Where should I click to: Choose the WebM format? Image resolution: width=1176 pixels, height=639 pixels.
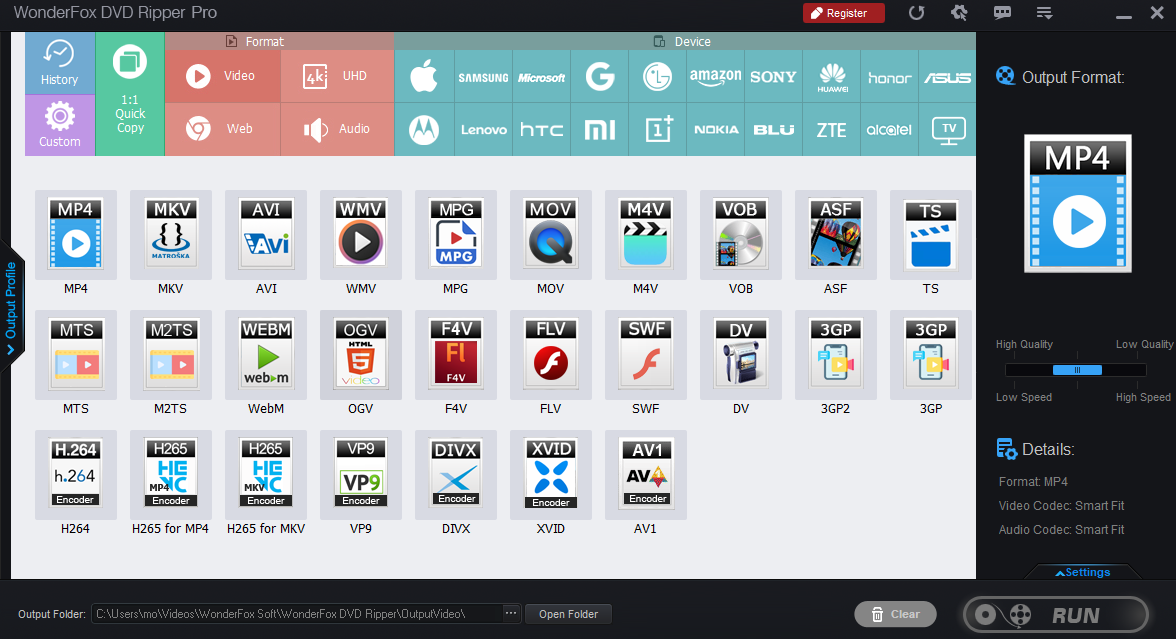pos(266,354)
